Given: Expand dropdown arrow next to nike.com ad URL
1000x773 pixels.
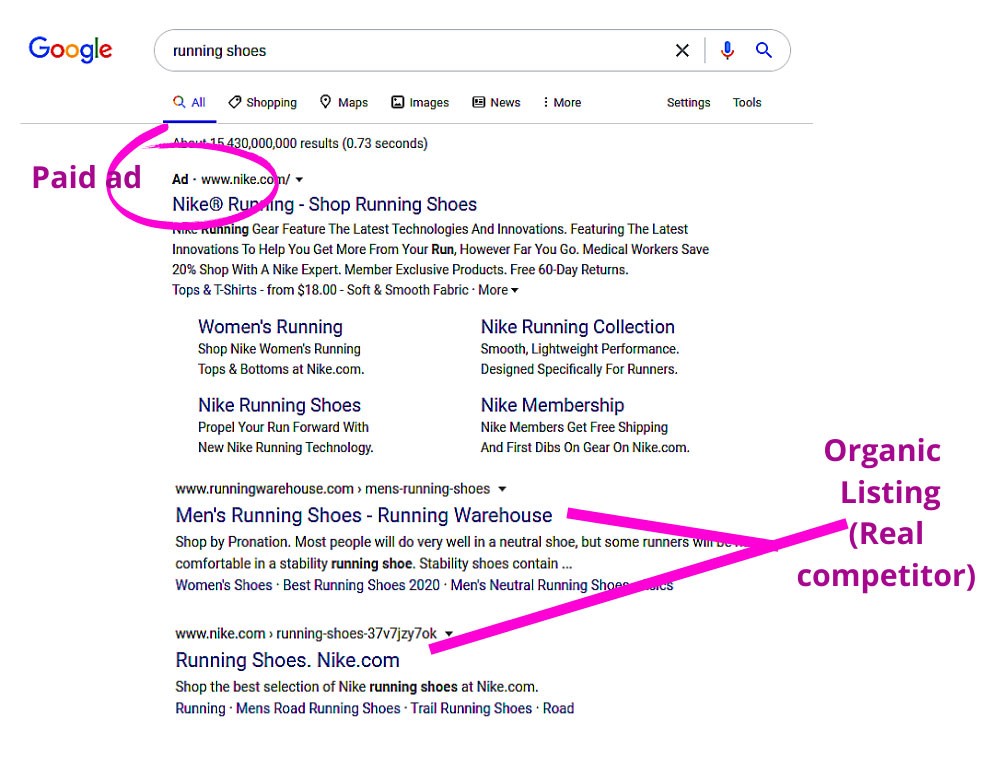Looking at the screenshot, I should click(299, 180).
